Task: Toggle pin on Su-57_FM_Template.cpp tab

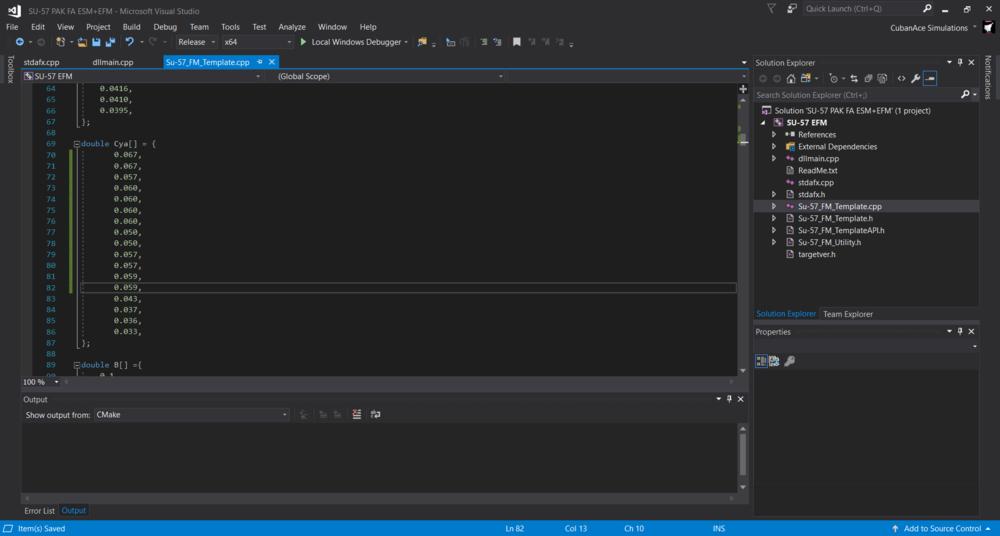Action: [x=260, y=62]
